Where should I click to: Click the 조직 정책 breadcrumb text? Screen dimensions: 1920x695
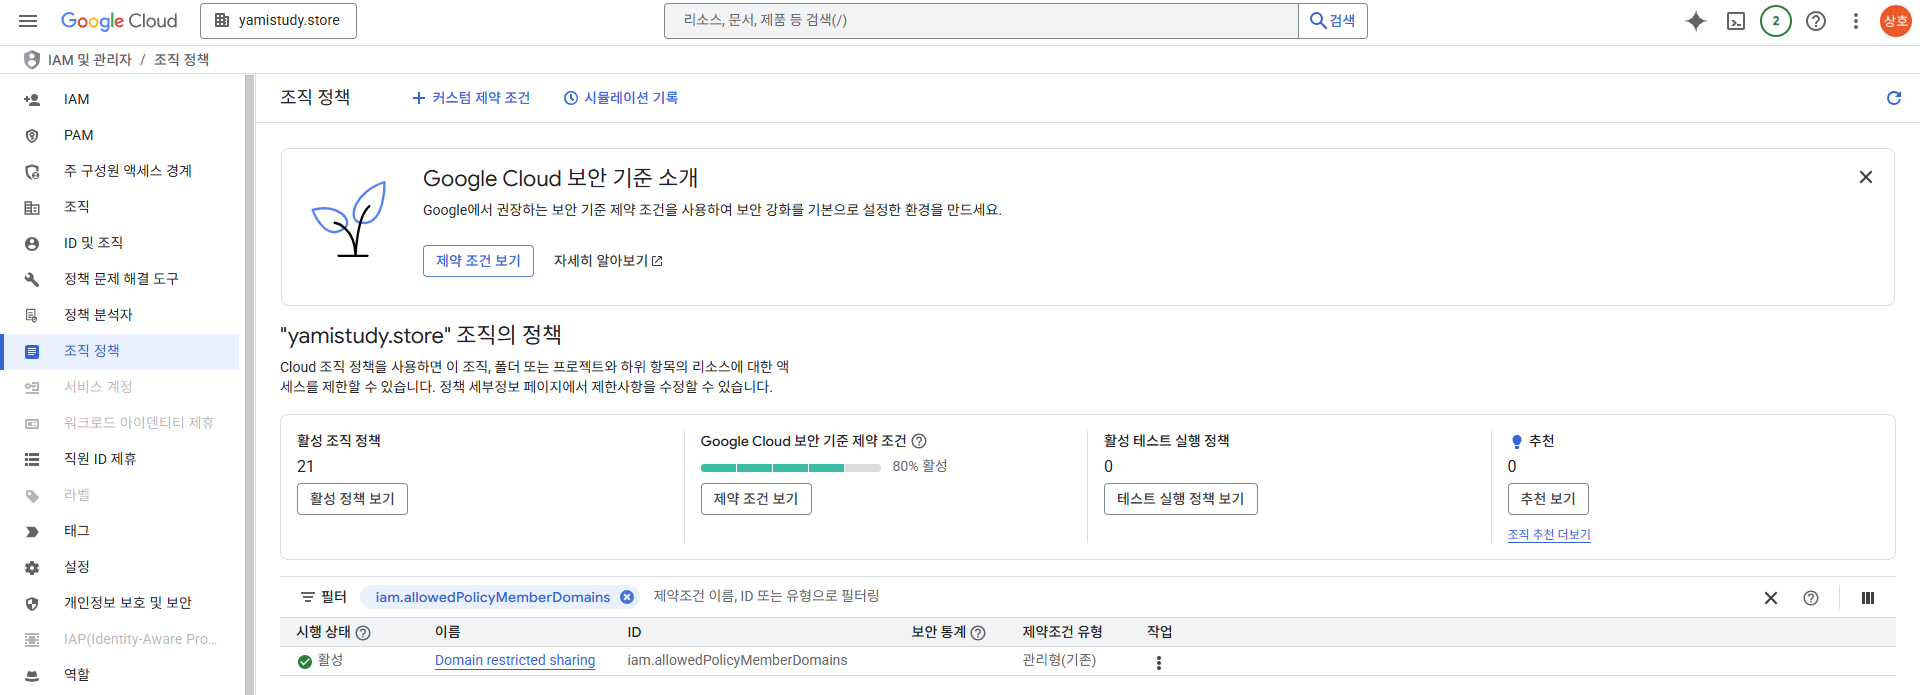point(182,60)
